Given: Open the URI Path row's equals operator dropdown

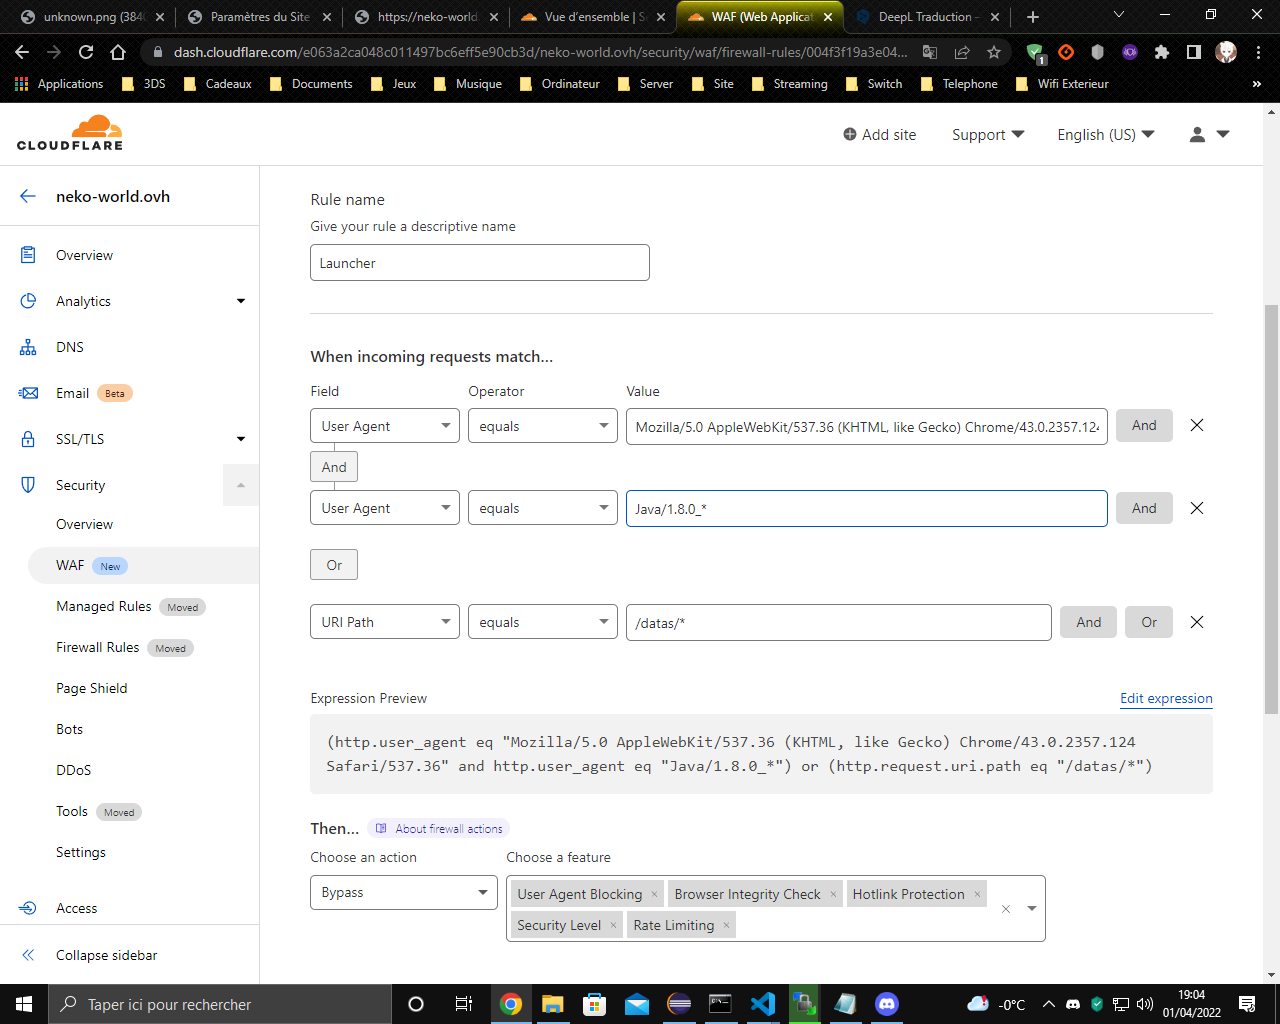Looking at the screenshot, I should 543,622.
